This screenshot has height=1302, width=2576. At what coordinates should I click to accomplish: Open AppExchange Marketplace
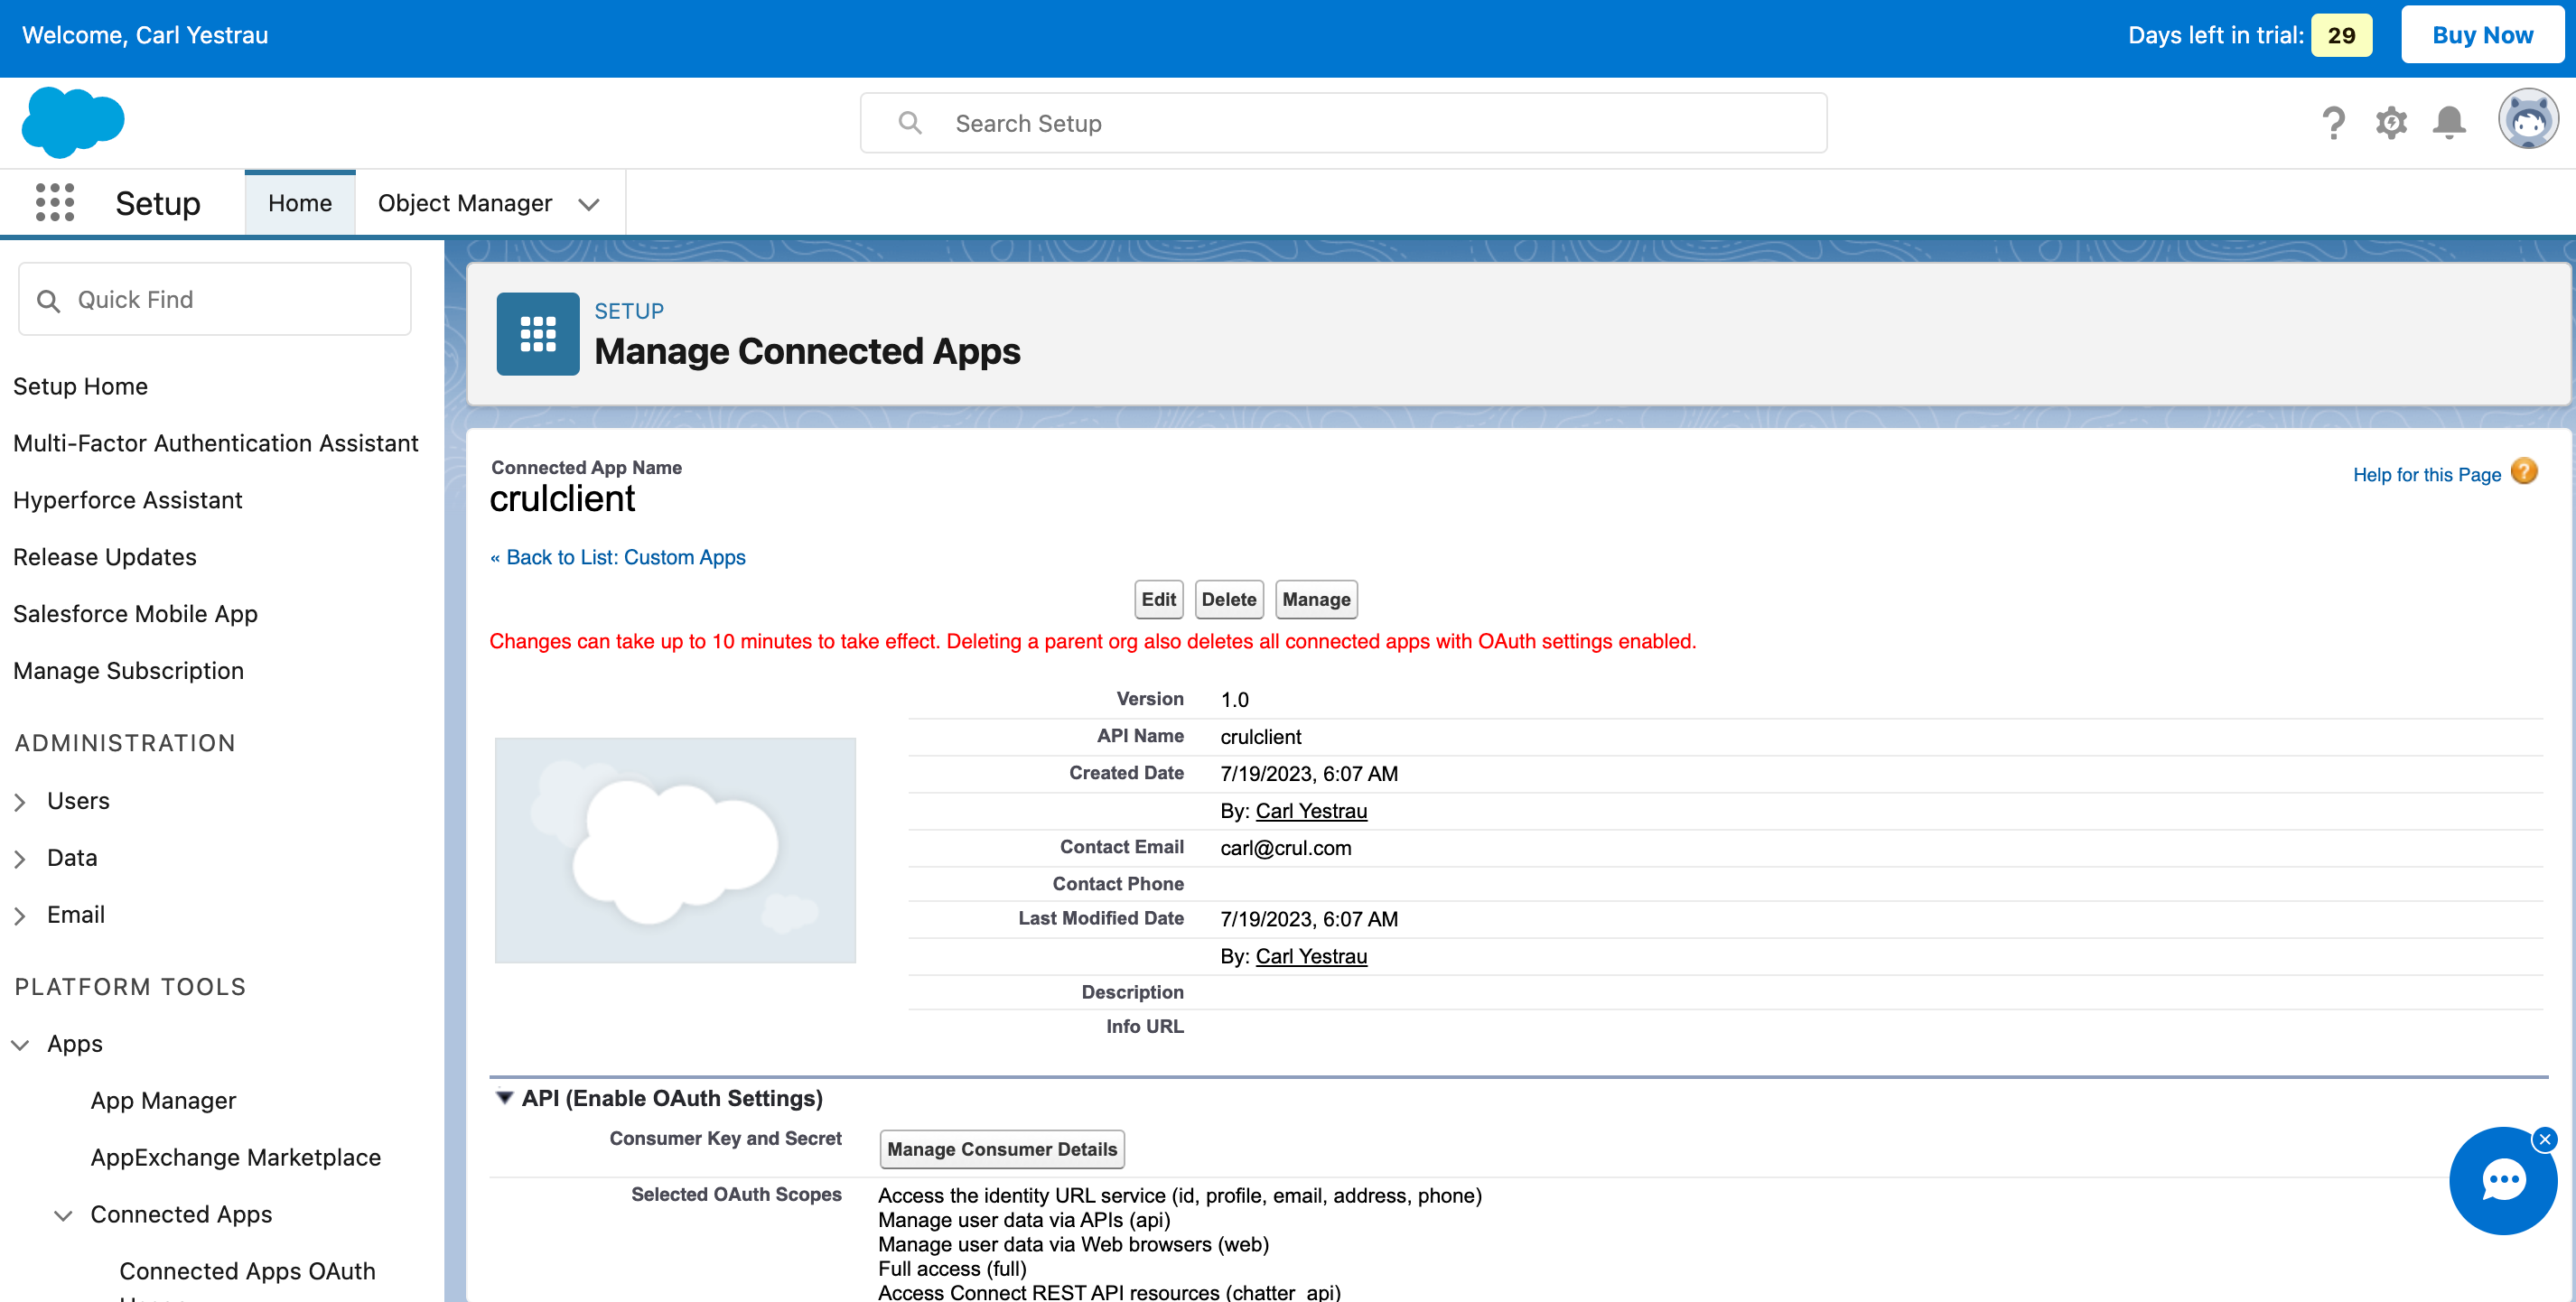click(236, 1157)
